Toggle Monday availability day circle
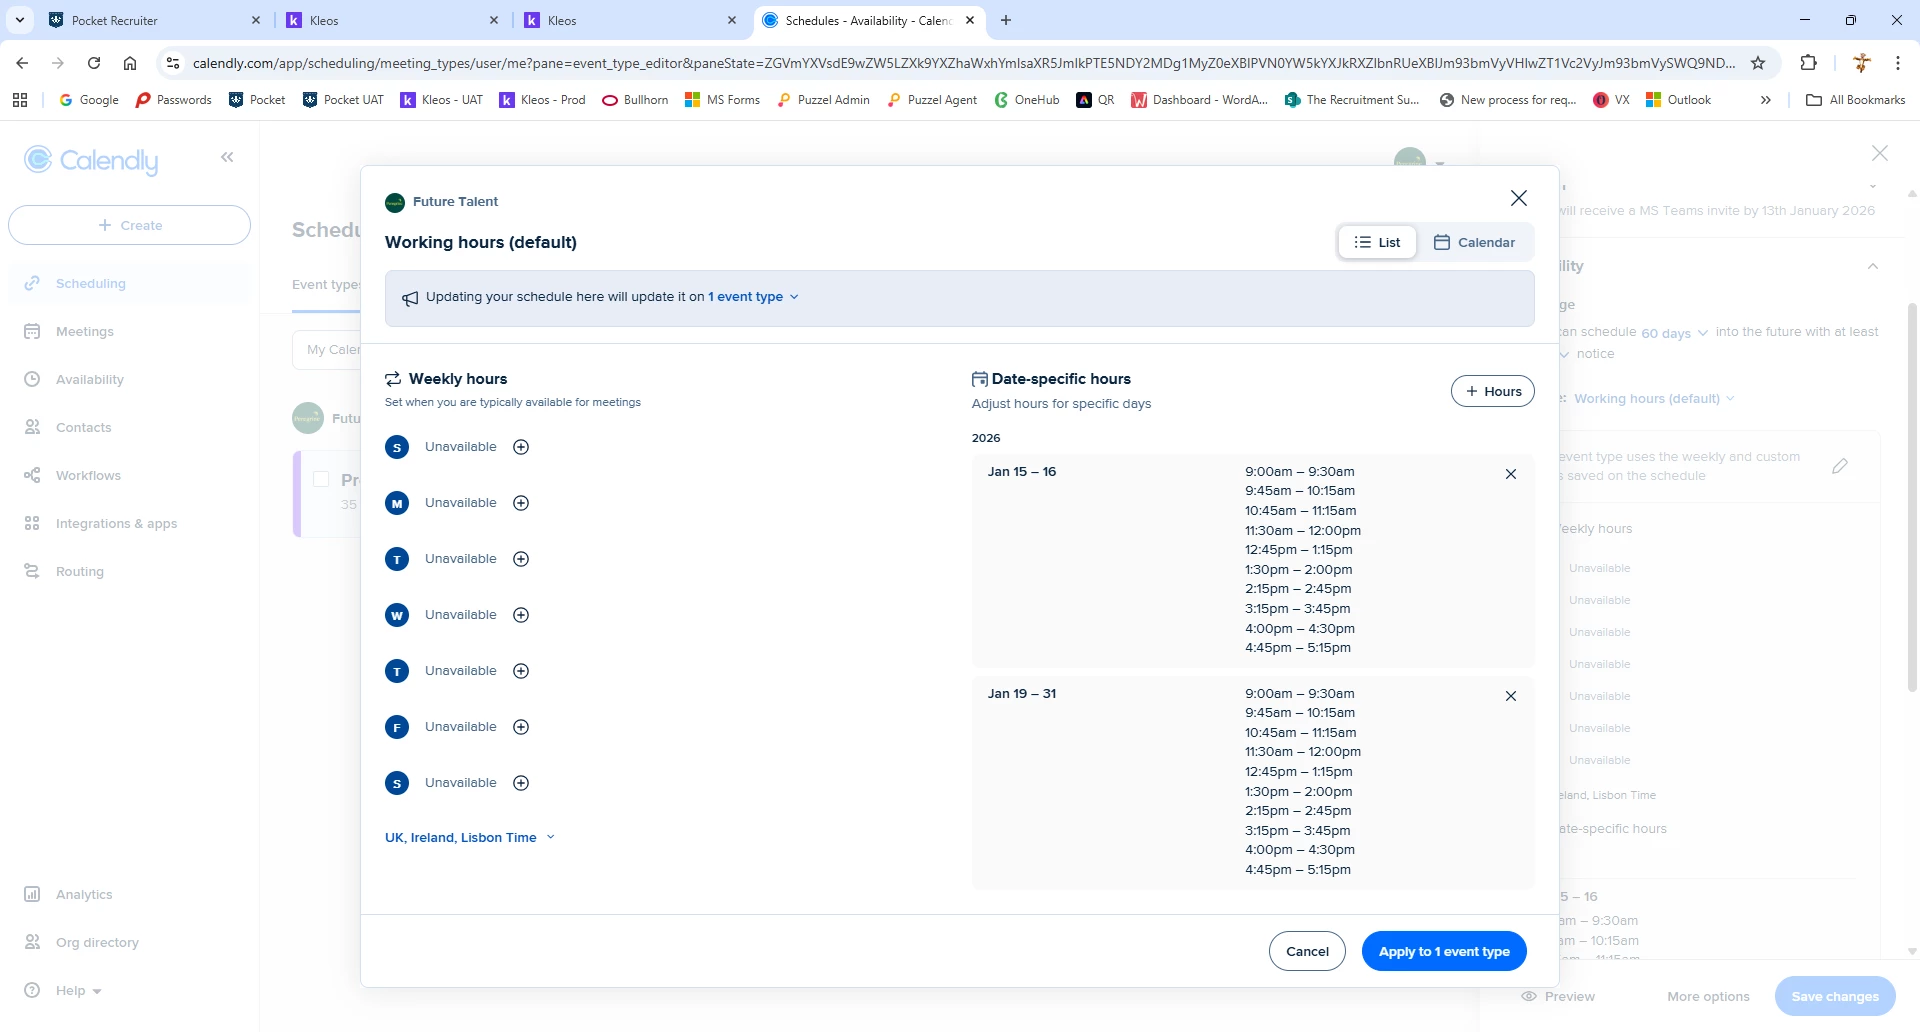Image resolution: width=1920 pixels, height=1032 pixels. [x=397, y=503]
